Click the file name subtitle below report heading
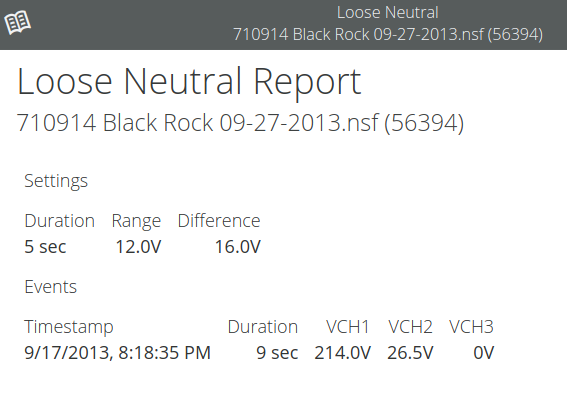Viewport: 567px width, 393px height. coord(240,123)
